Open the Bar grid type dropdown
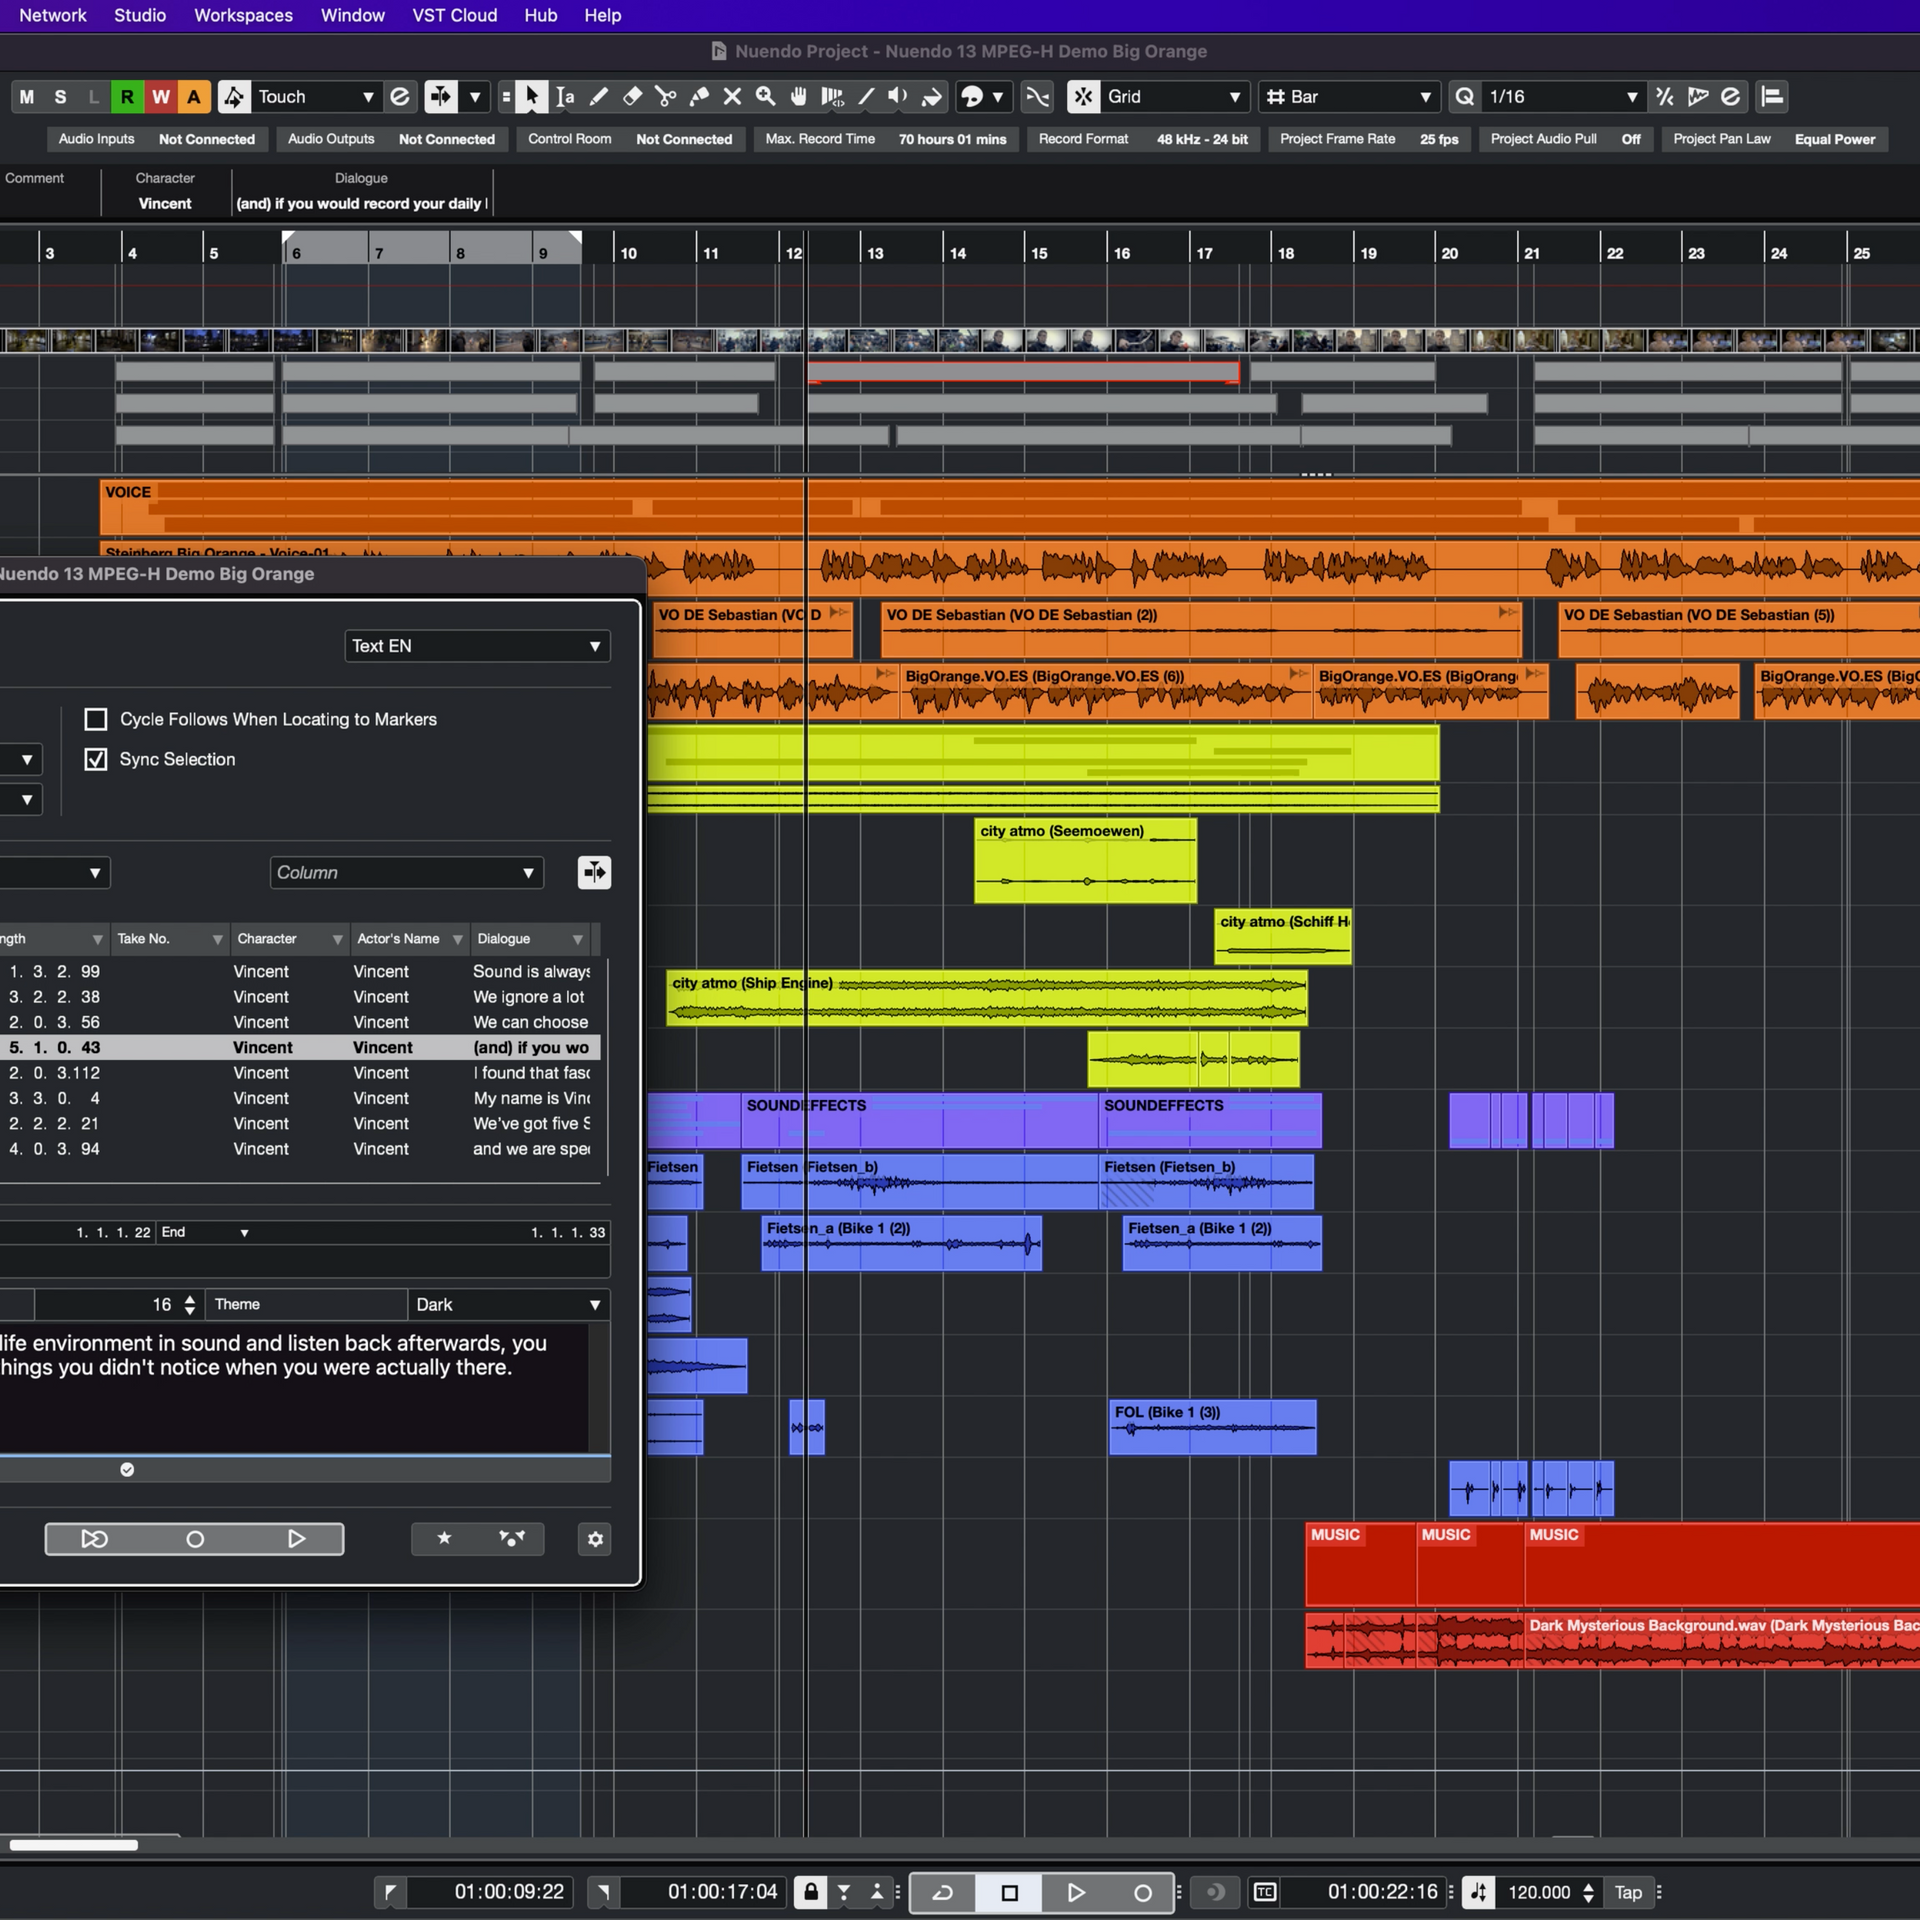The width and height of the screenshot is (1920, 1920). point(1349,97)
